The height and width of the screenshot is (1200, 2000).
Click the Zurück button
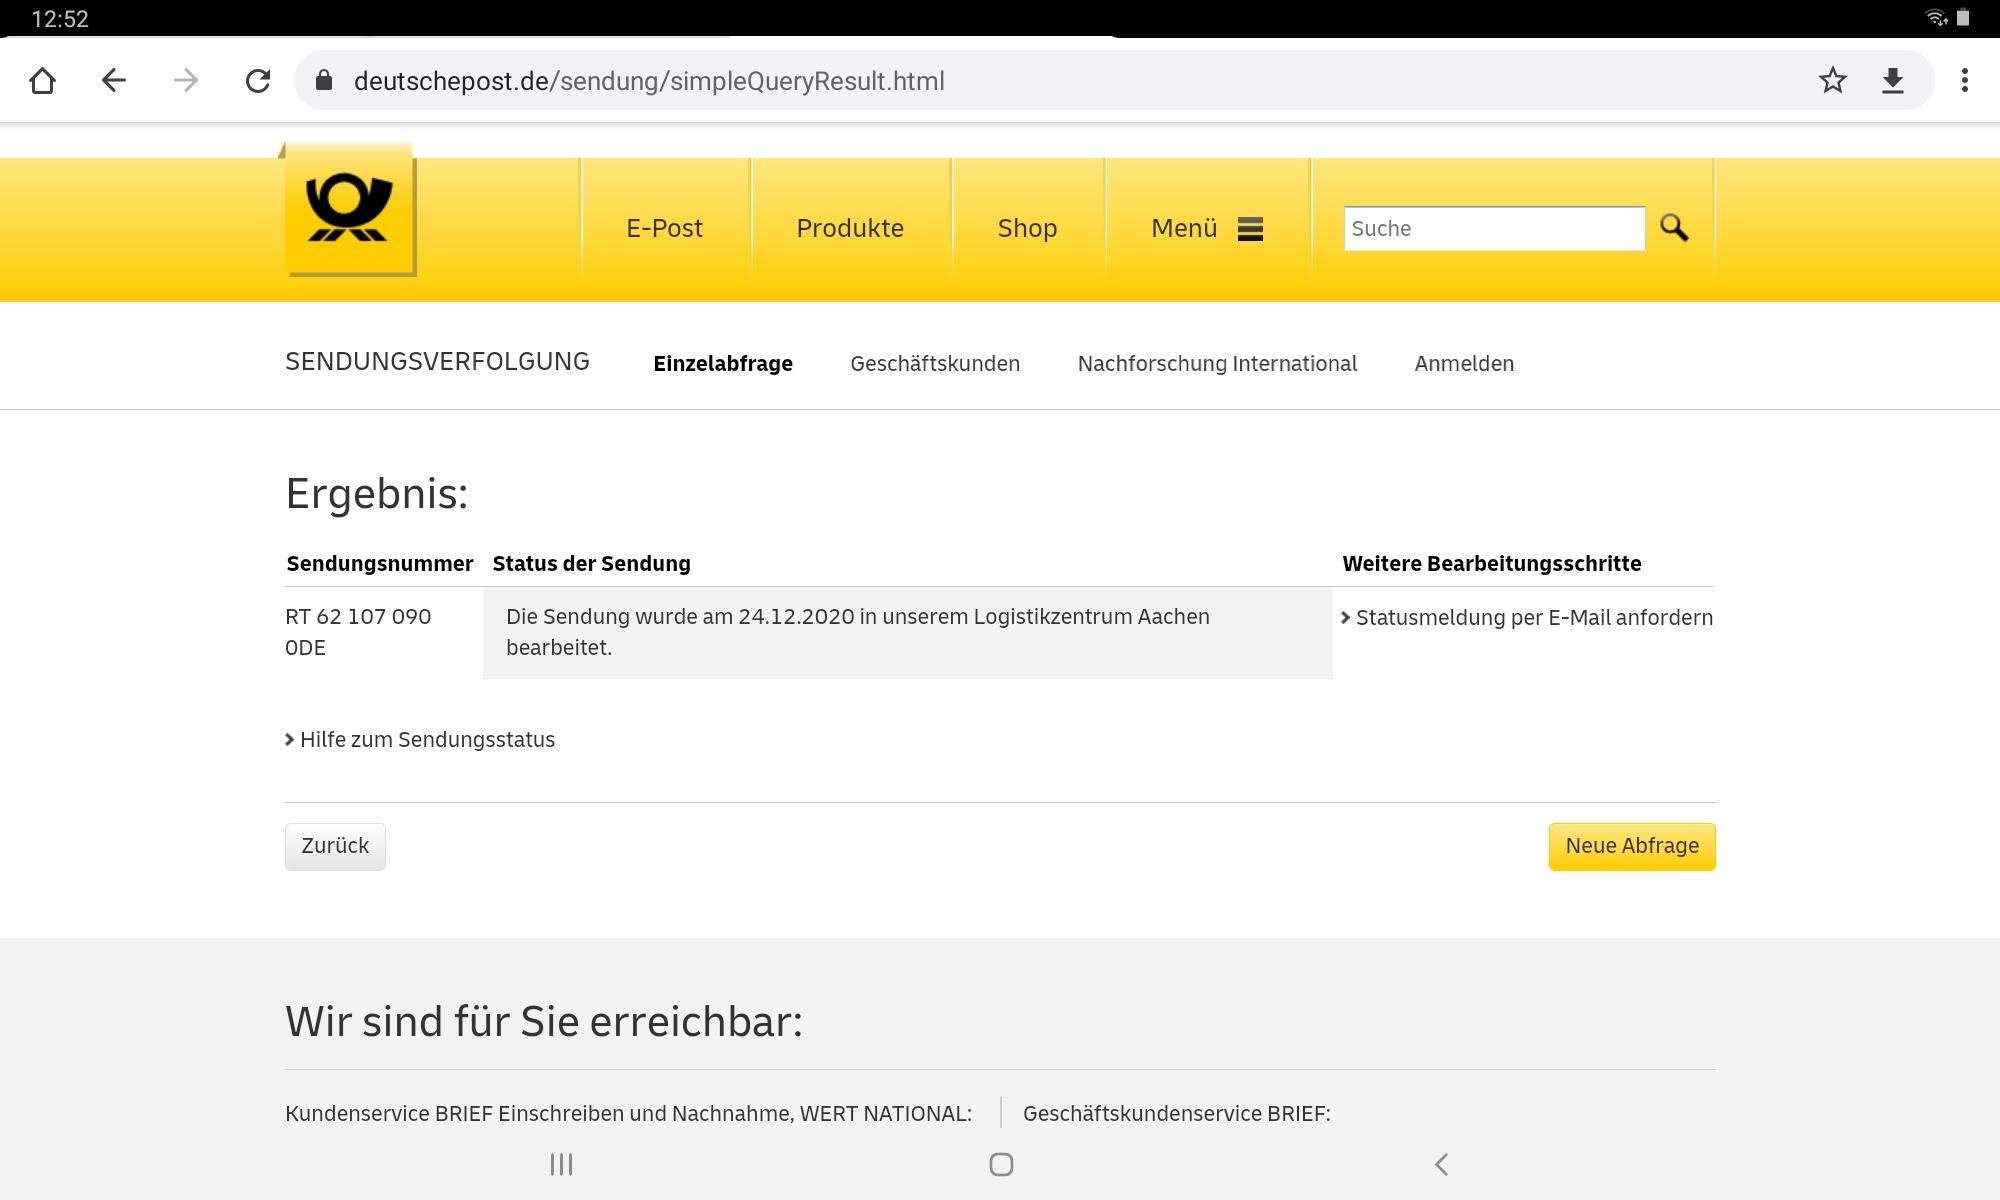click(x=335, y=846)
